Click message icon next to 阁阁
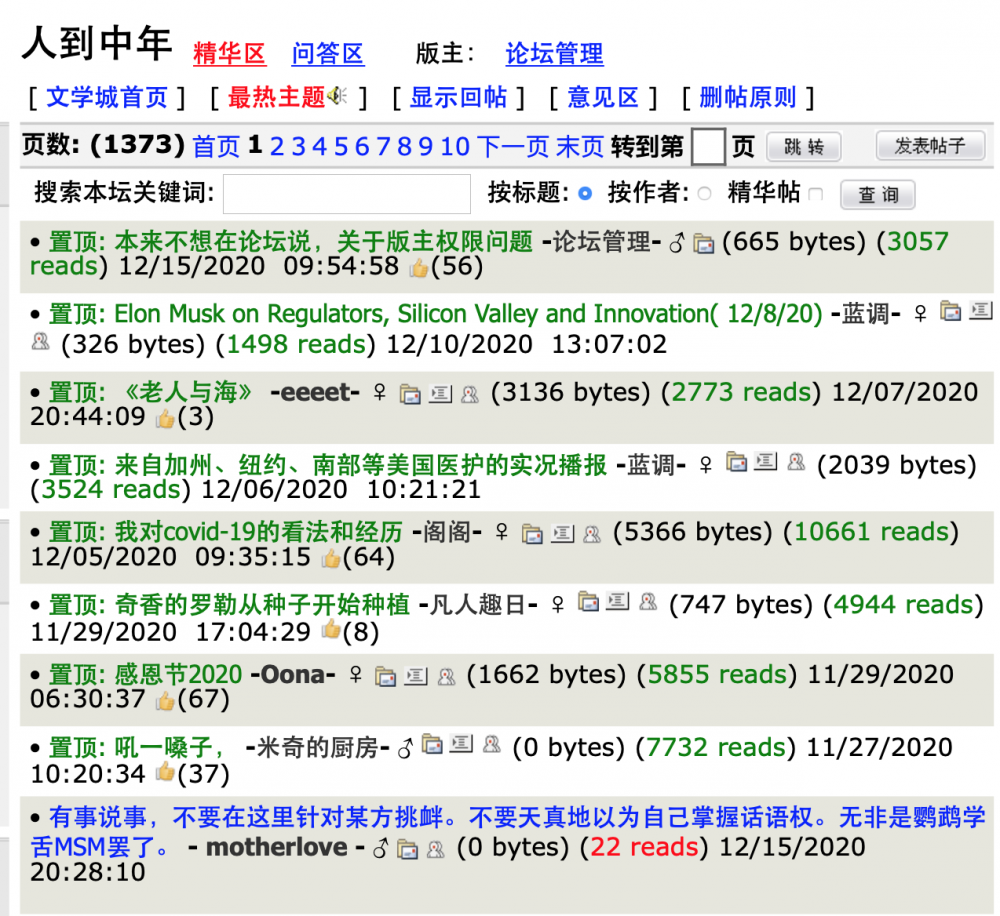Screen dimensions: 1000x916 pos(563,533)
